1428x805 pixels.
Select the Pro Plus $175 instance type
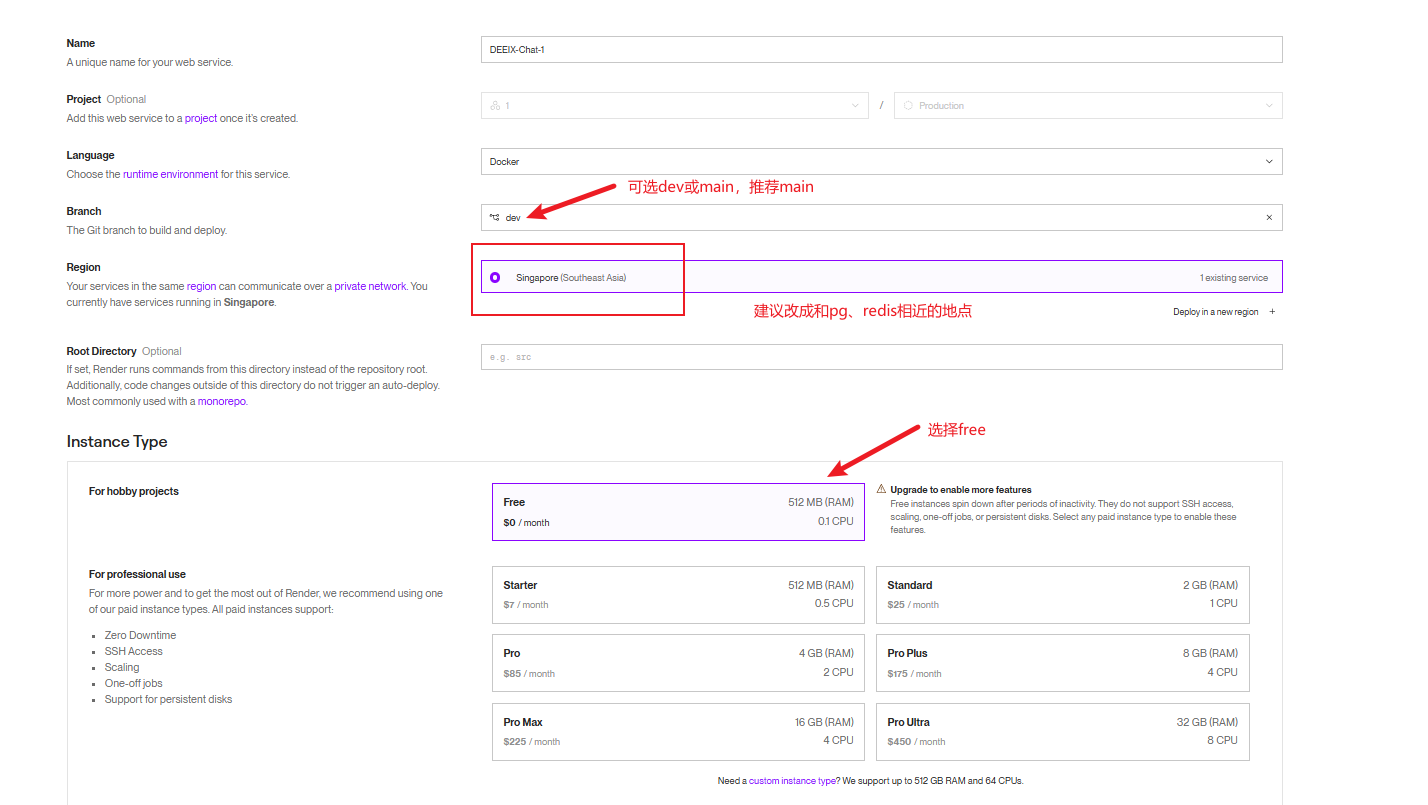coord(1062,663)
